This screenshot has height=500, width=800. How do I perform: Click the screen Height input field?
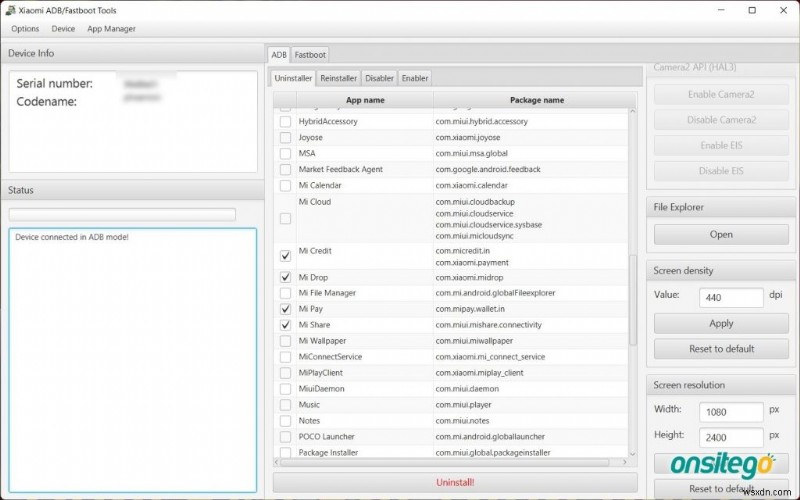[731, 437]
